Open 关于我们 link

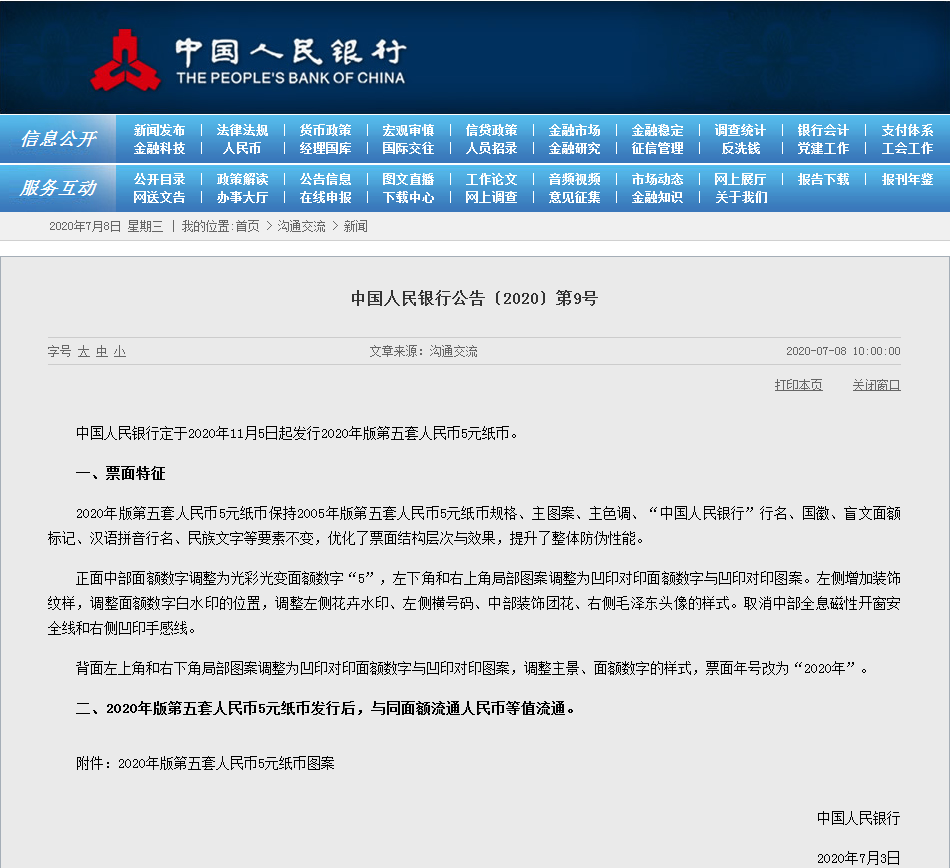pos(741,198)
